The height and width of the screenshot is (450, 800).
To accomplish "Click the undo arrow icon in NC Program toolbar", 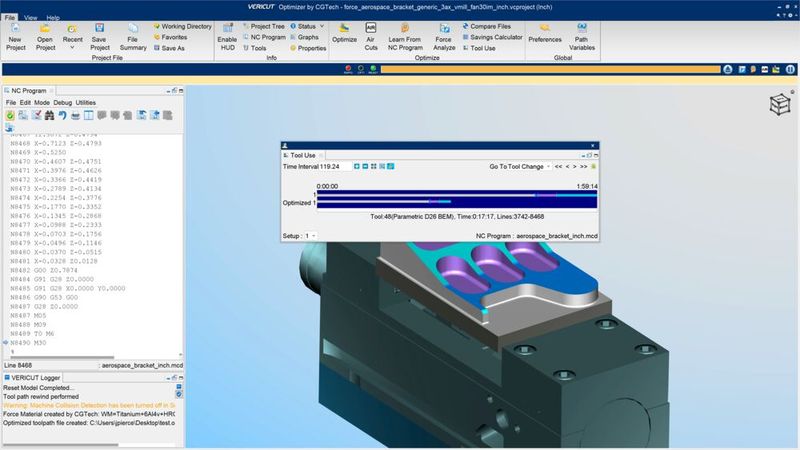I will pyautogui.click(x=62, y=116).
